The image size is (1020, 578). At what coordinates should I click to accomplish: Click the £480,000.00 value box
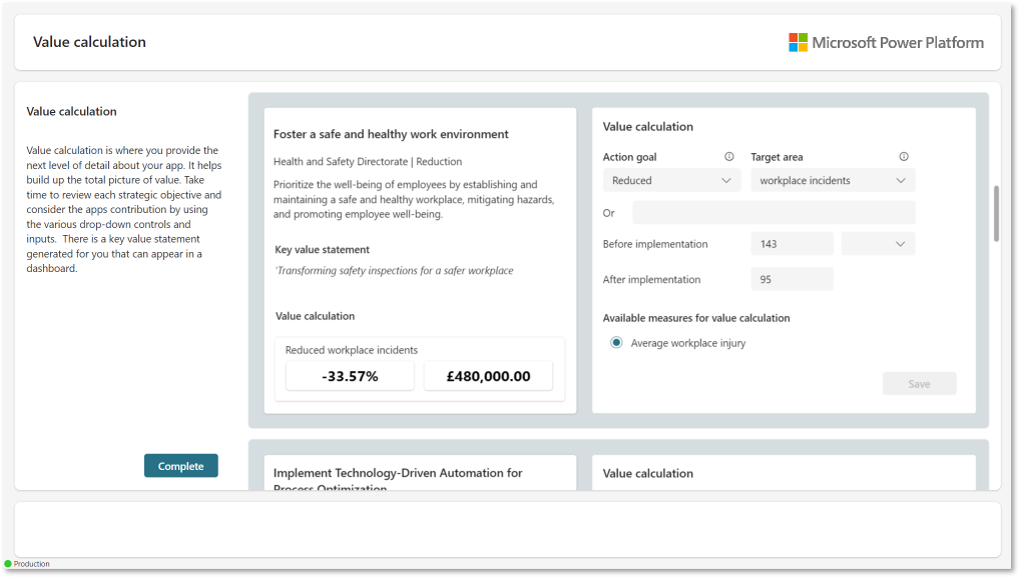[488, 377]
